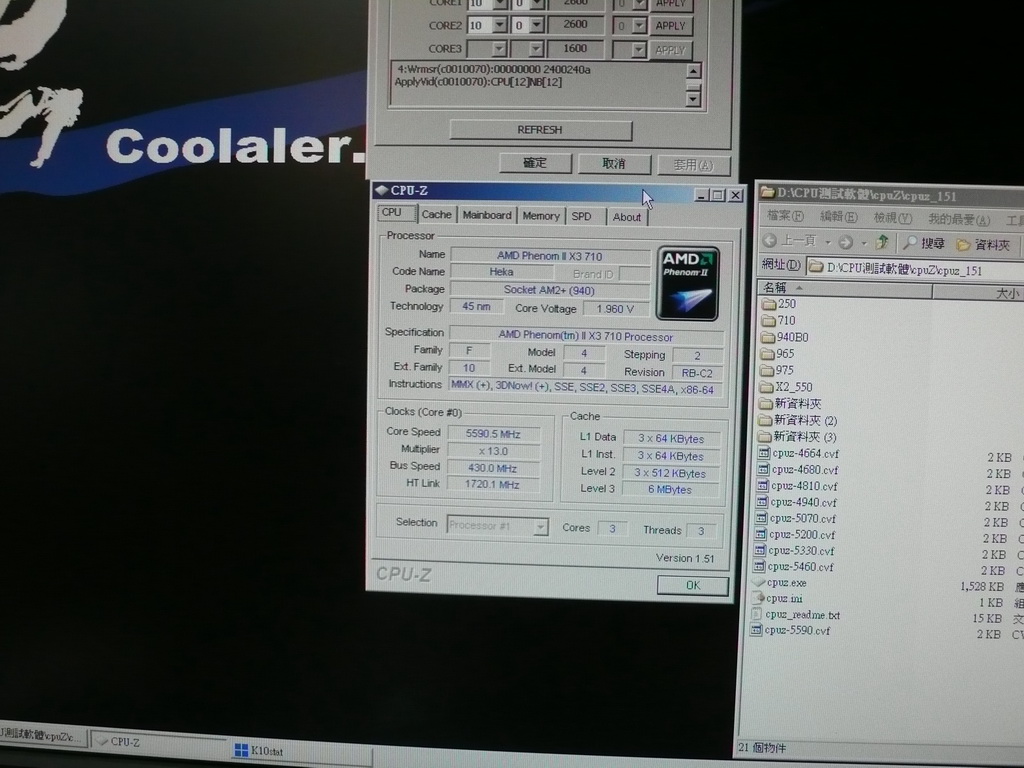Switch to the Memory tab in CPU-Z
1024x768 pixels.
click(541, 216)
